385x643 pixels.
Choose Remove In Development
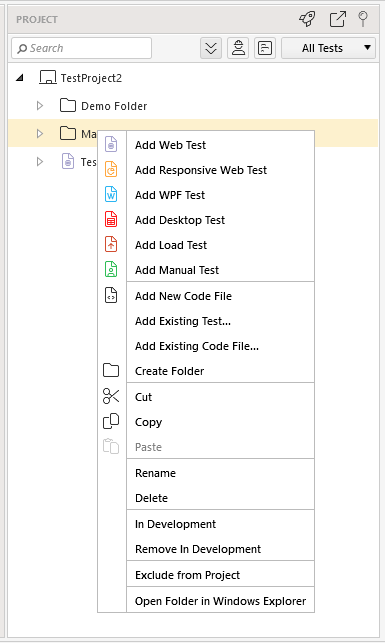[220, 549]
